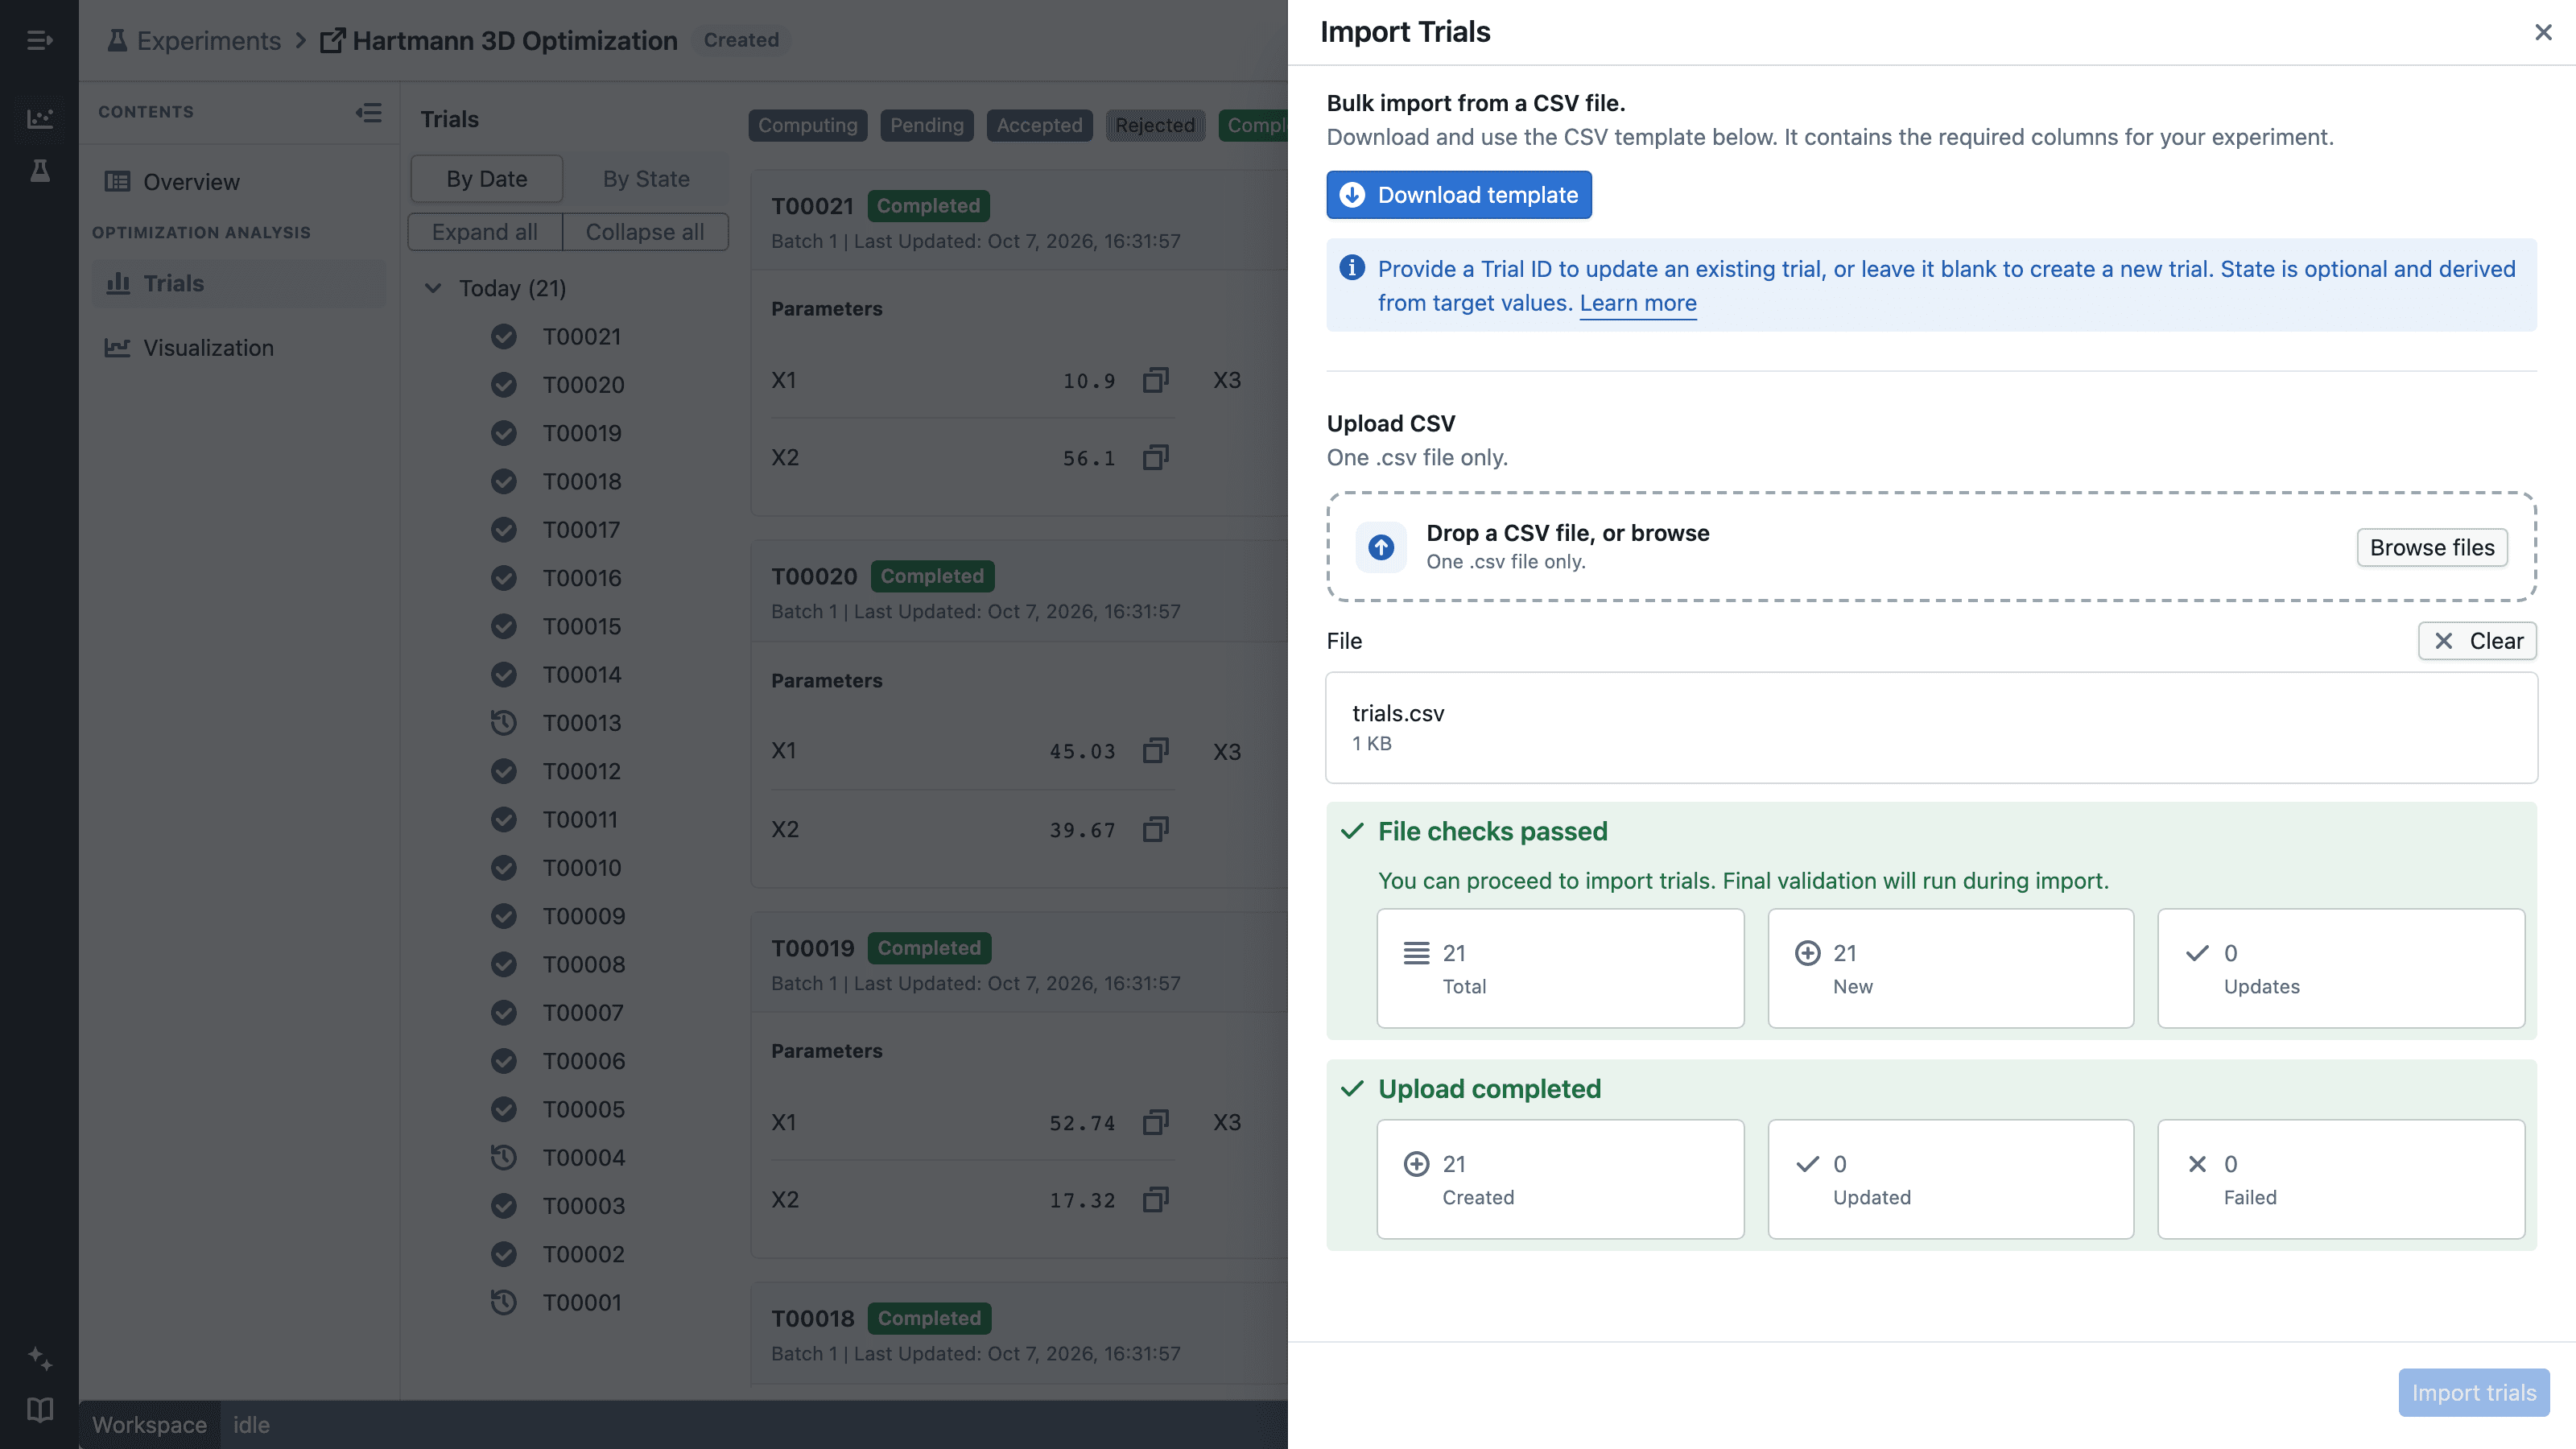This screenshot has height=1449, width=2576.
Task: Click the upload arrow icon in drop zone
Action: [x=1381, y=547]
